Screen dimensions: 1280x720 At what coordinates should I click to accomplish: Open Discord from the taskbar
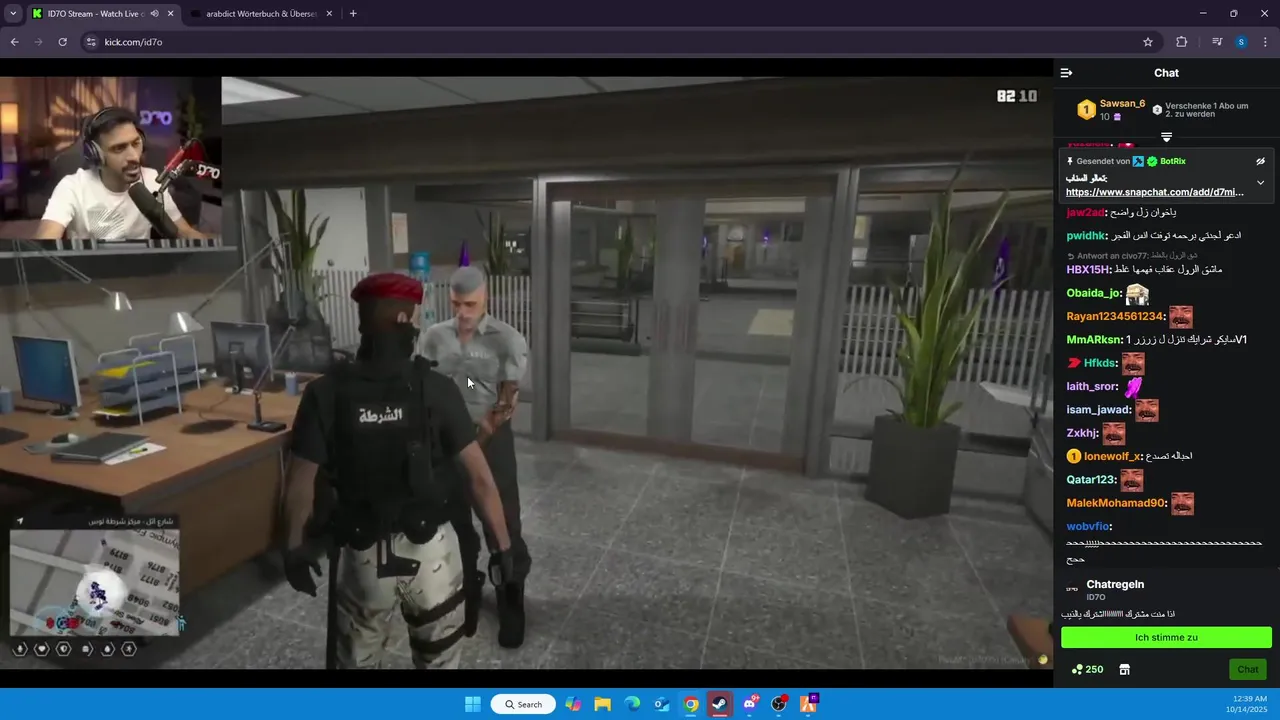(750, 704)
